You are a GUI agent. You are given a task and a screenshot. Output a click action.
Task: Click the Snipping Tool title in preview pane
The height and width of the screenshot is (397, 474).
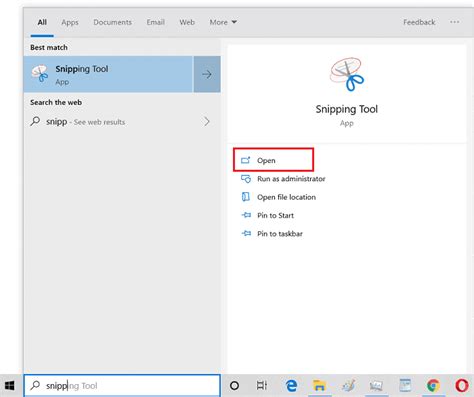click(347, 109)
